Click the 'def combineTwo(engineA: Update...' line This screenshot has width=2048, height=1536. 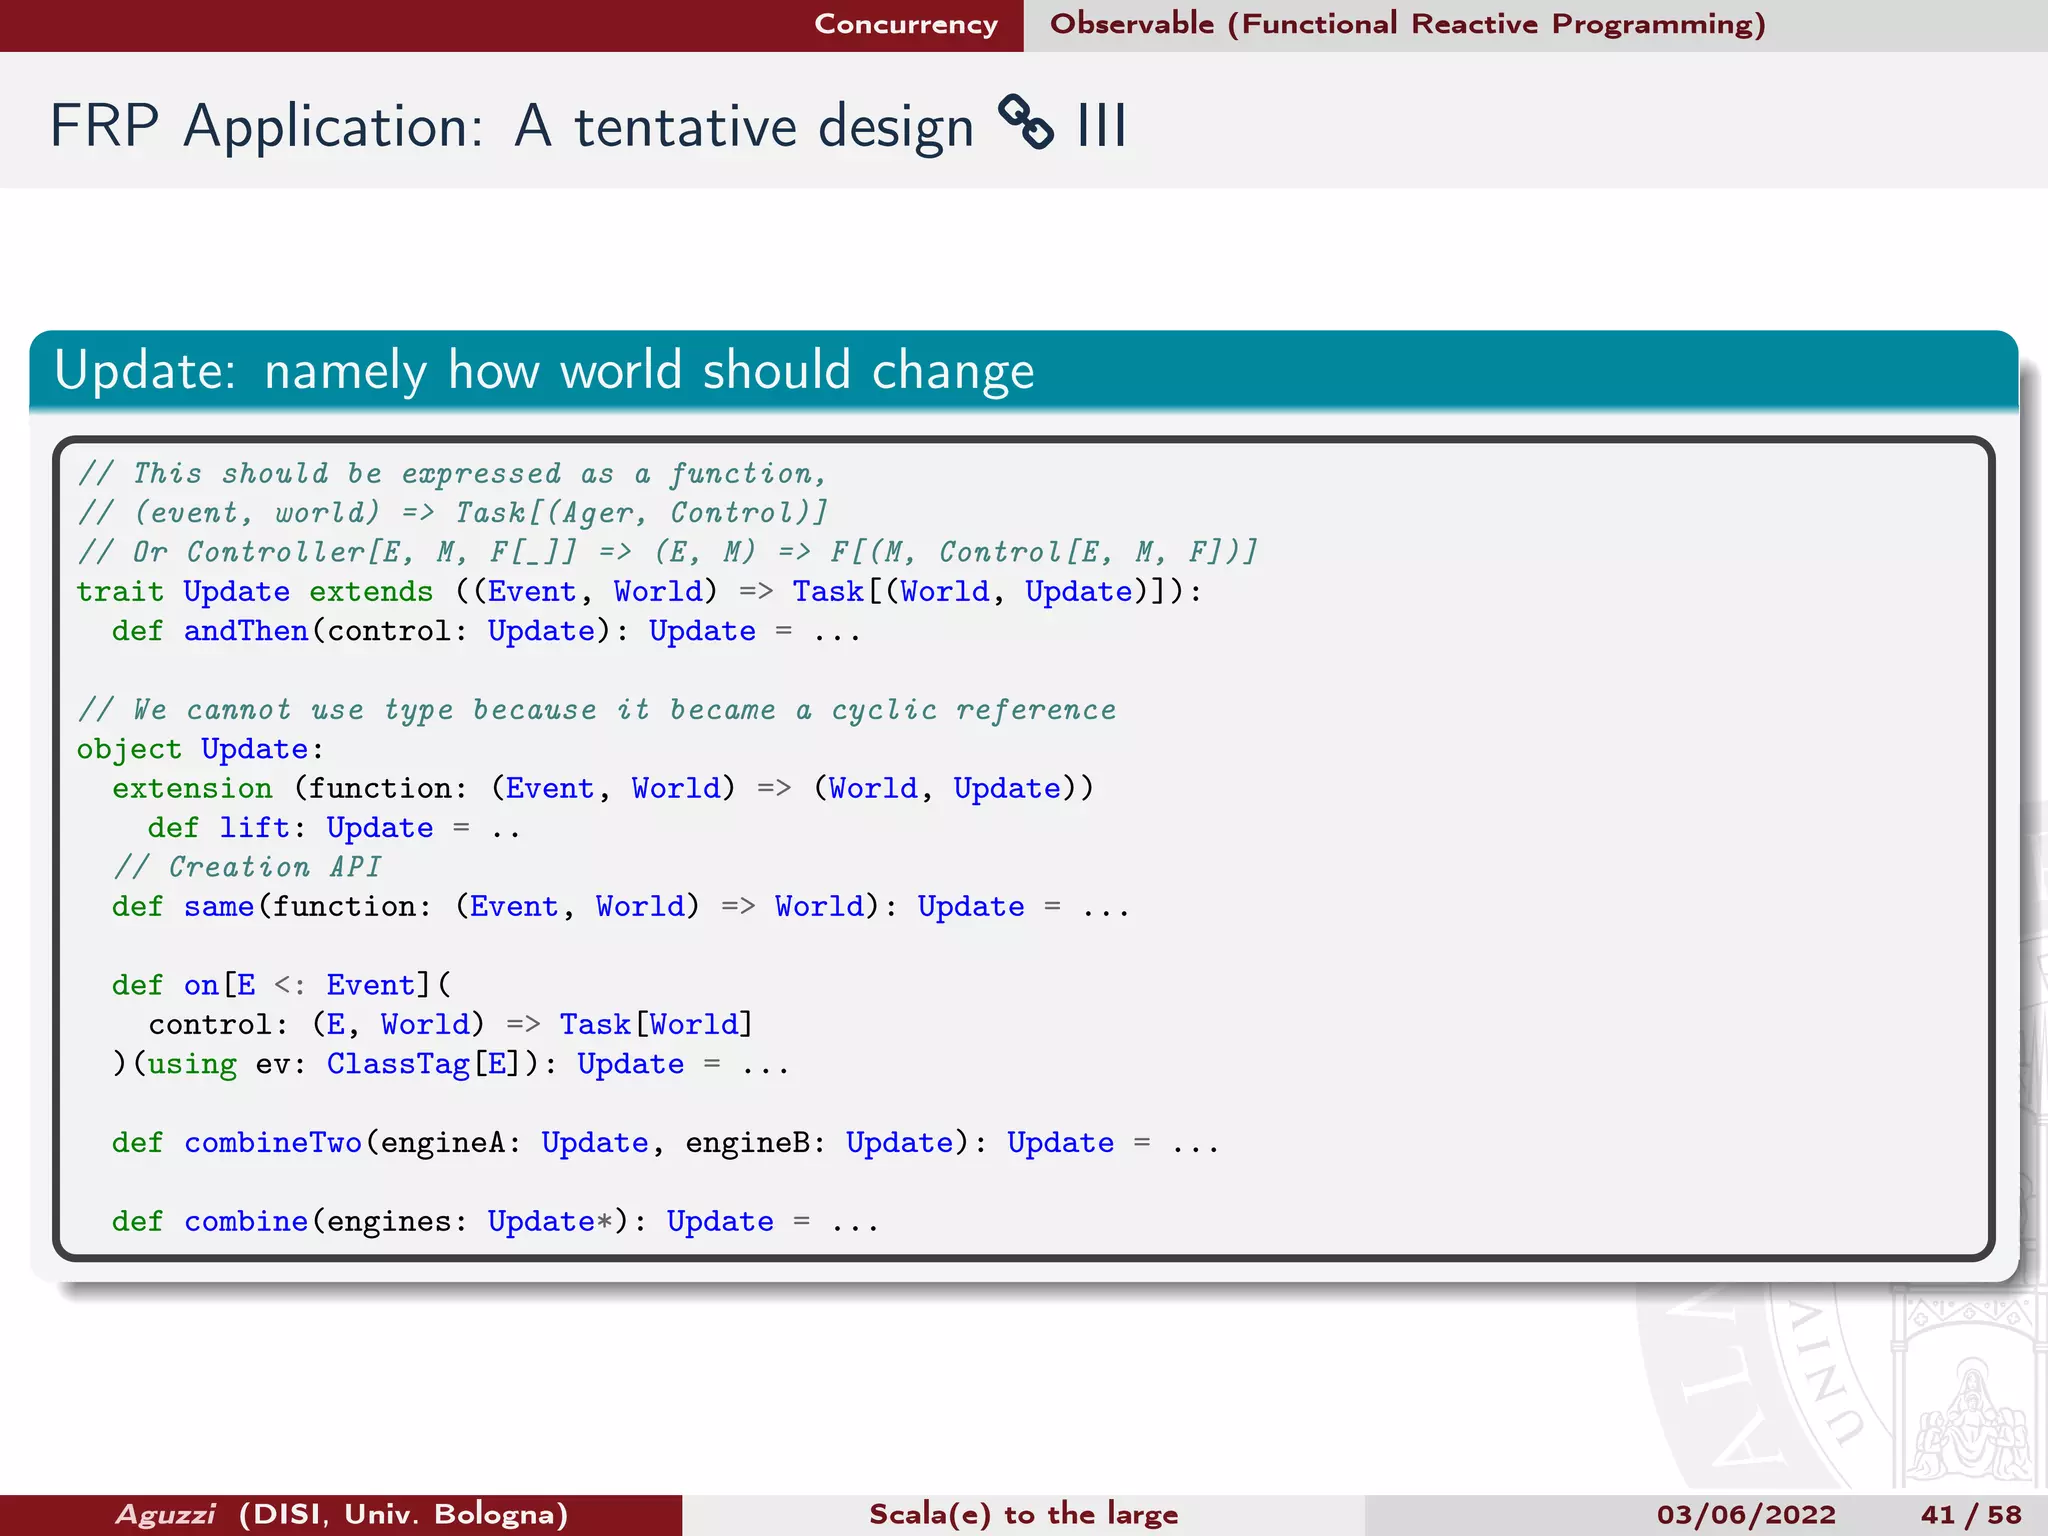pos(665,1143)
